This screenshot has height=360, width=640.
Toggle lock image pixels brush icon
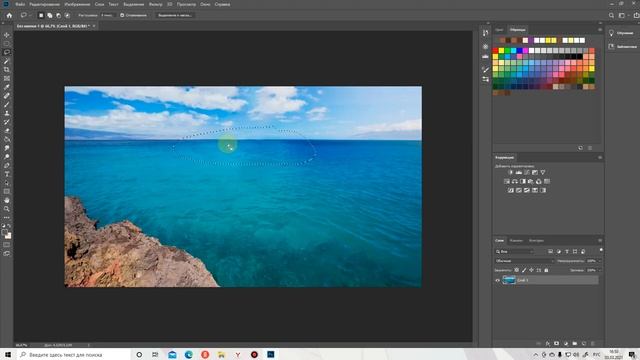524,270
